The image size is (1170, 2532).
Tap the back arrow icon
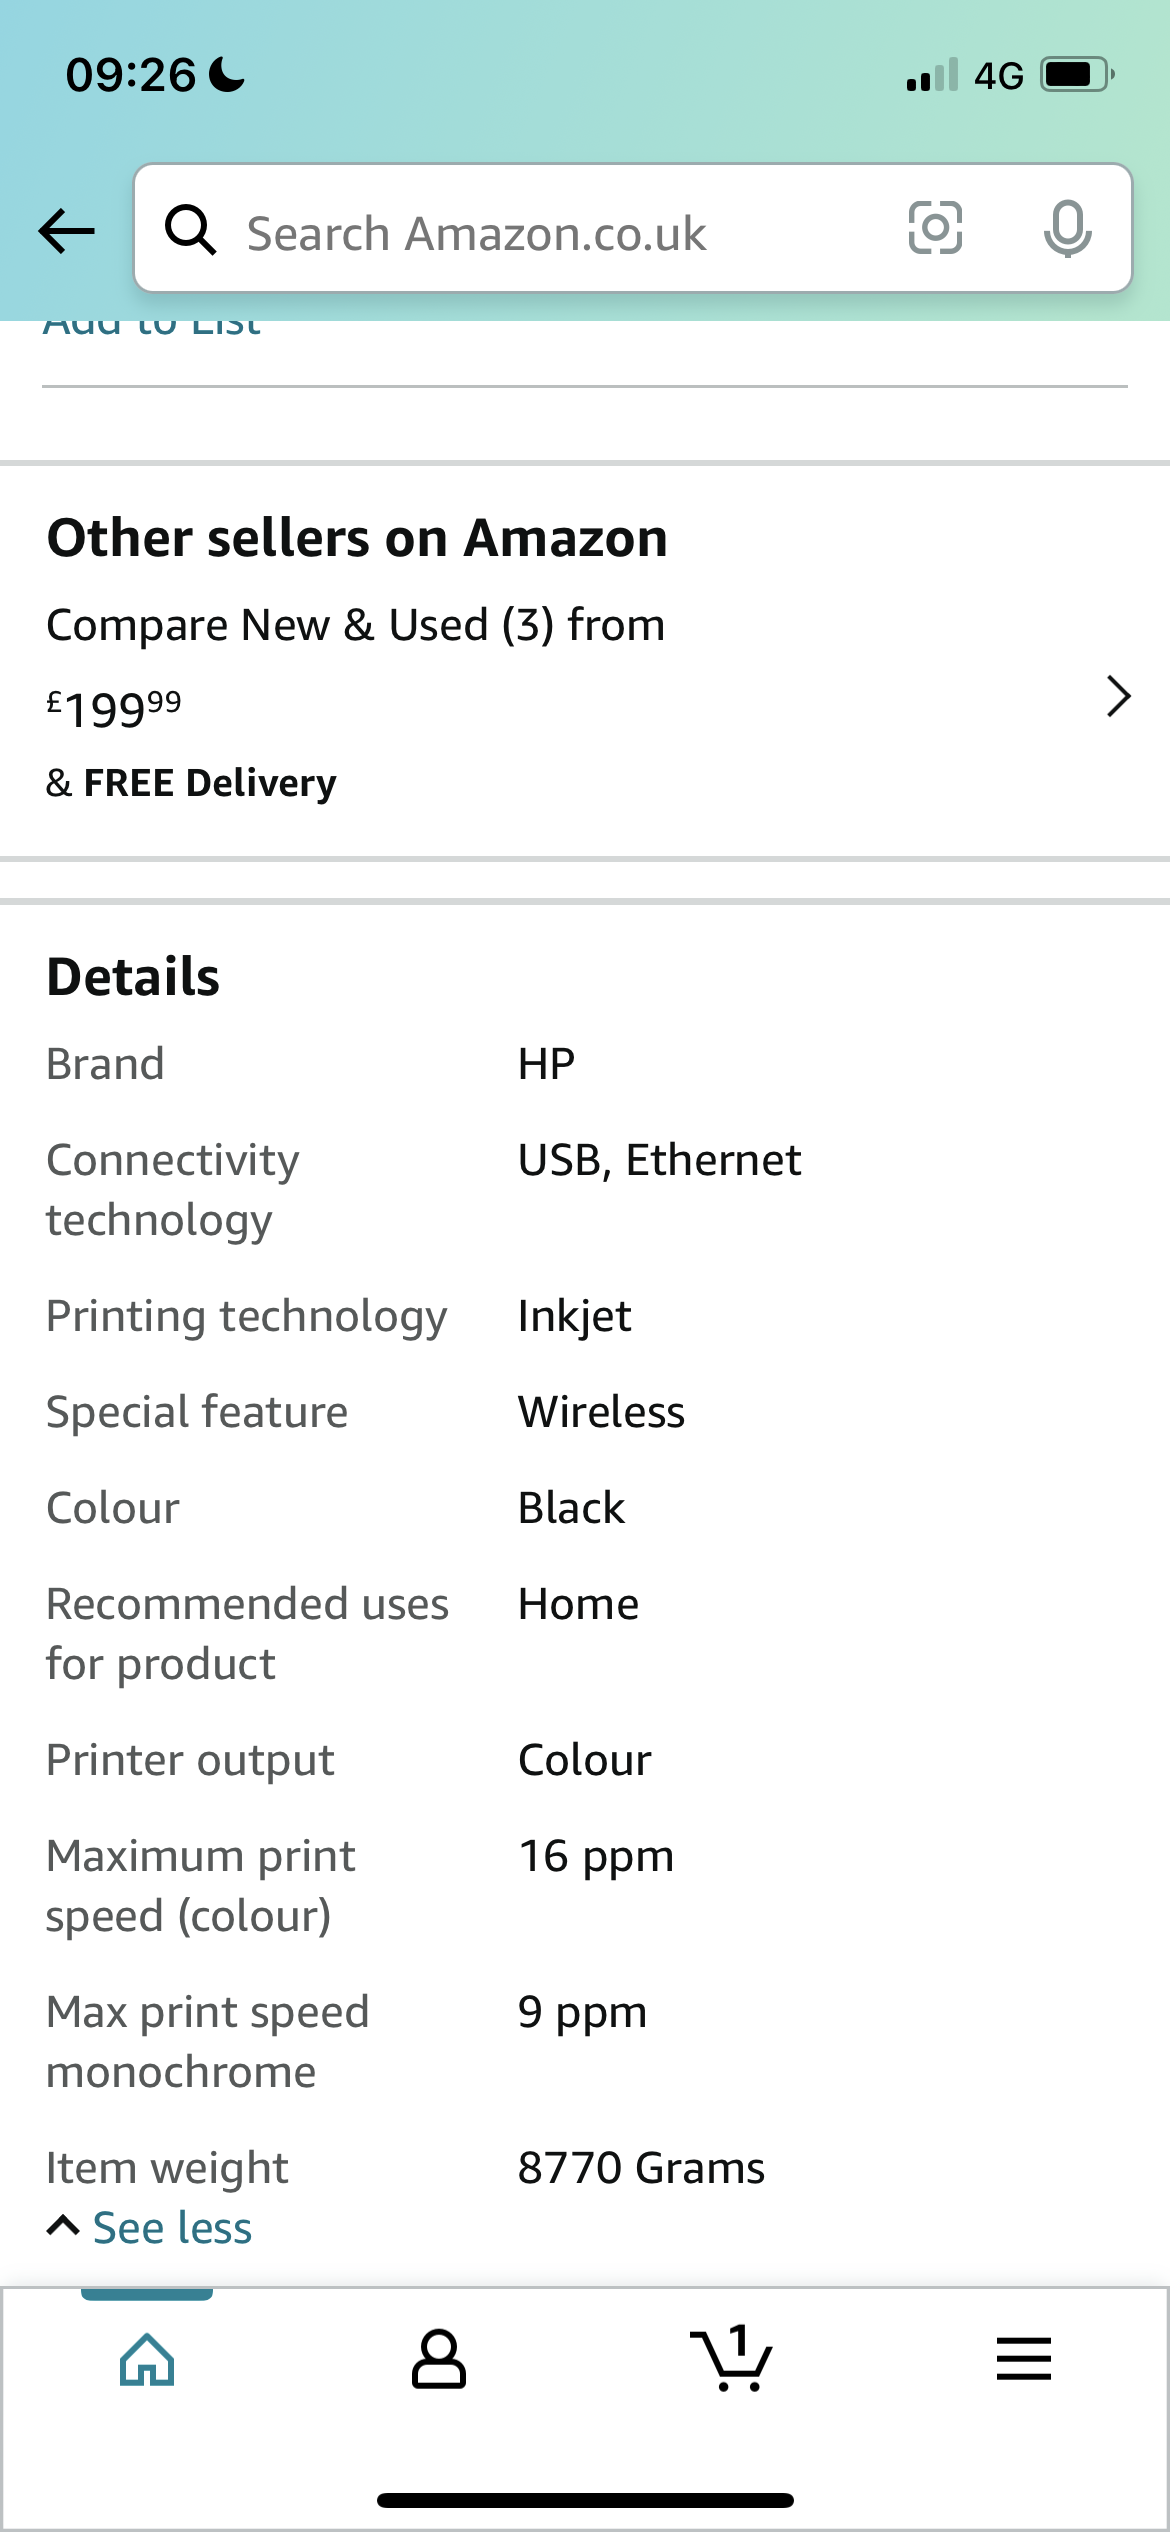click(66, 231)
